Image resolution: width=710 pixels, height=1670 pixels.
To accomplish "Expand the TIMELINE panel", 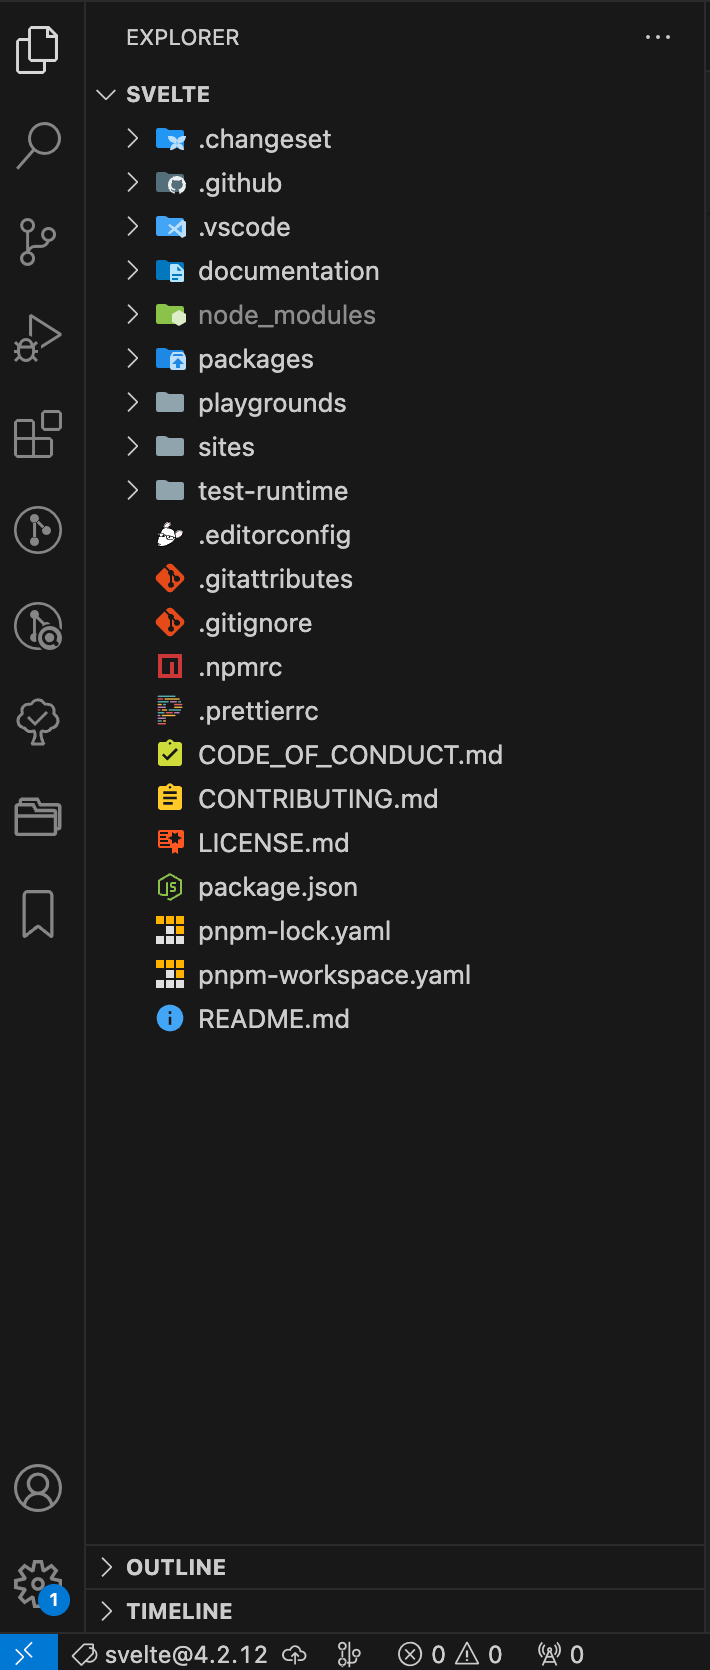I will click(x=179, y=1611).
